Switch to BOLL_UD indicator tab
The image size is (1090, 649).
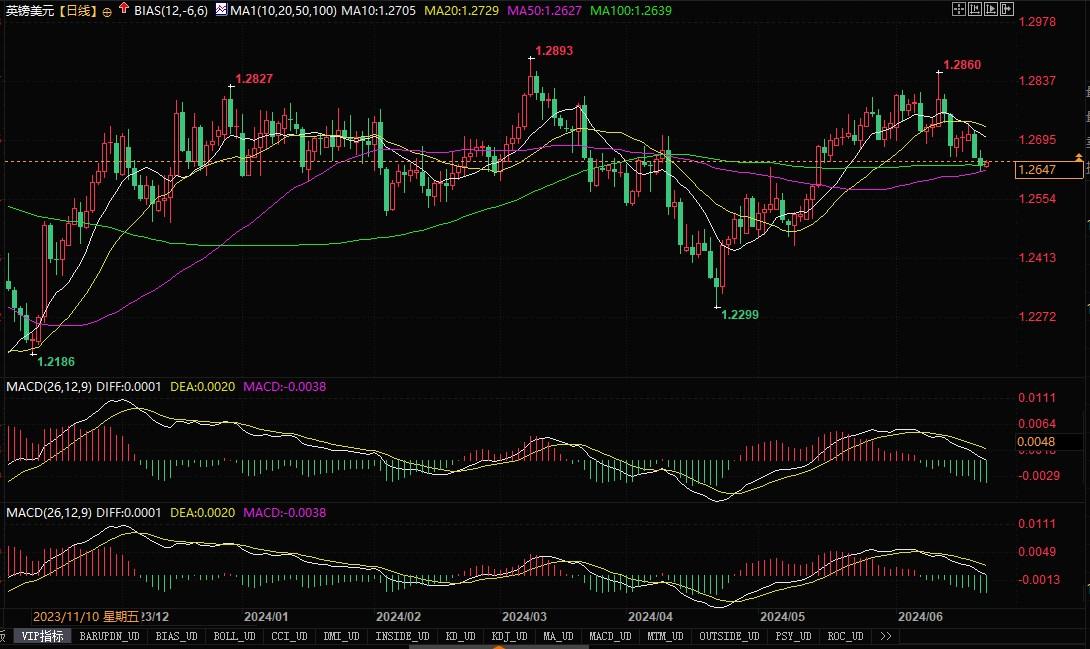pos(234,636)
